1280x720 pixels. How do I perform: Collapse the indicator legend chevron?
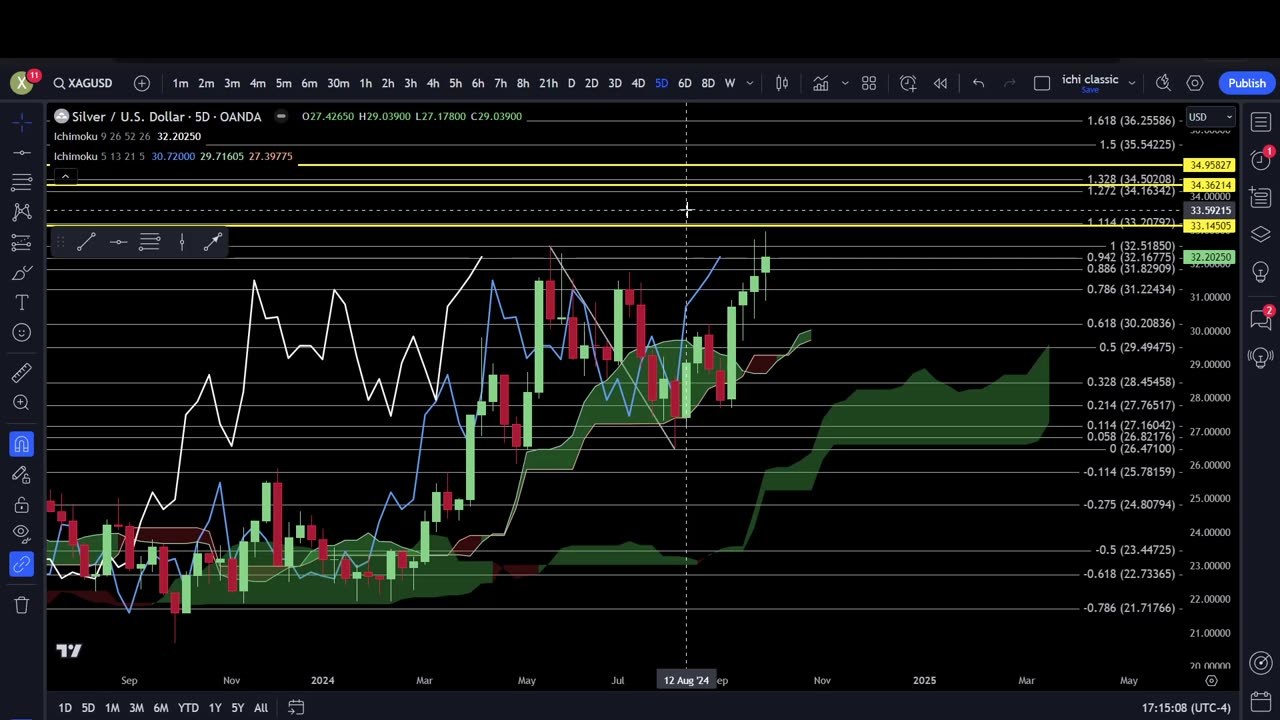coord(65,177)
